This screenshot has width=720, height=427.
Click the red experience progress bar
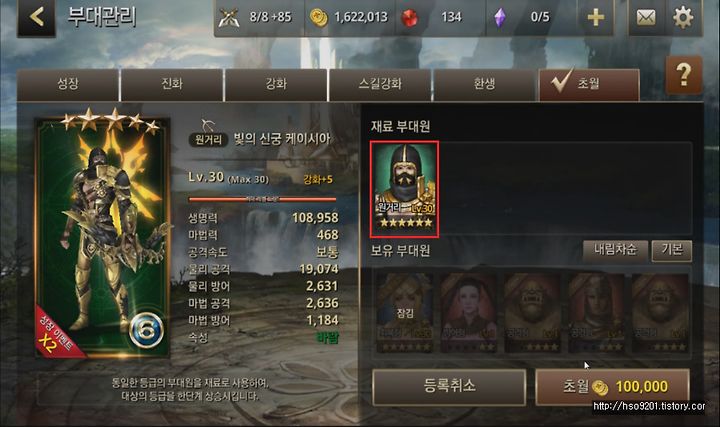click(x=262, y=199)
